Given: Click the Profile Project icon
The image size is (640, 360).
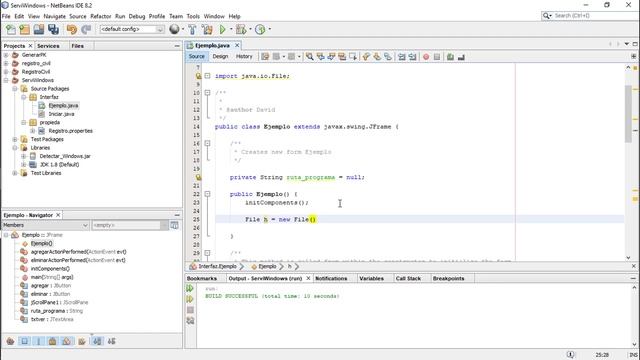Looking at the screenshot, I should (260, 29).
